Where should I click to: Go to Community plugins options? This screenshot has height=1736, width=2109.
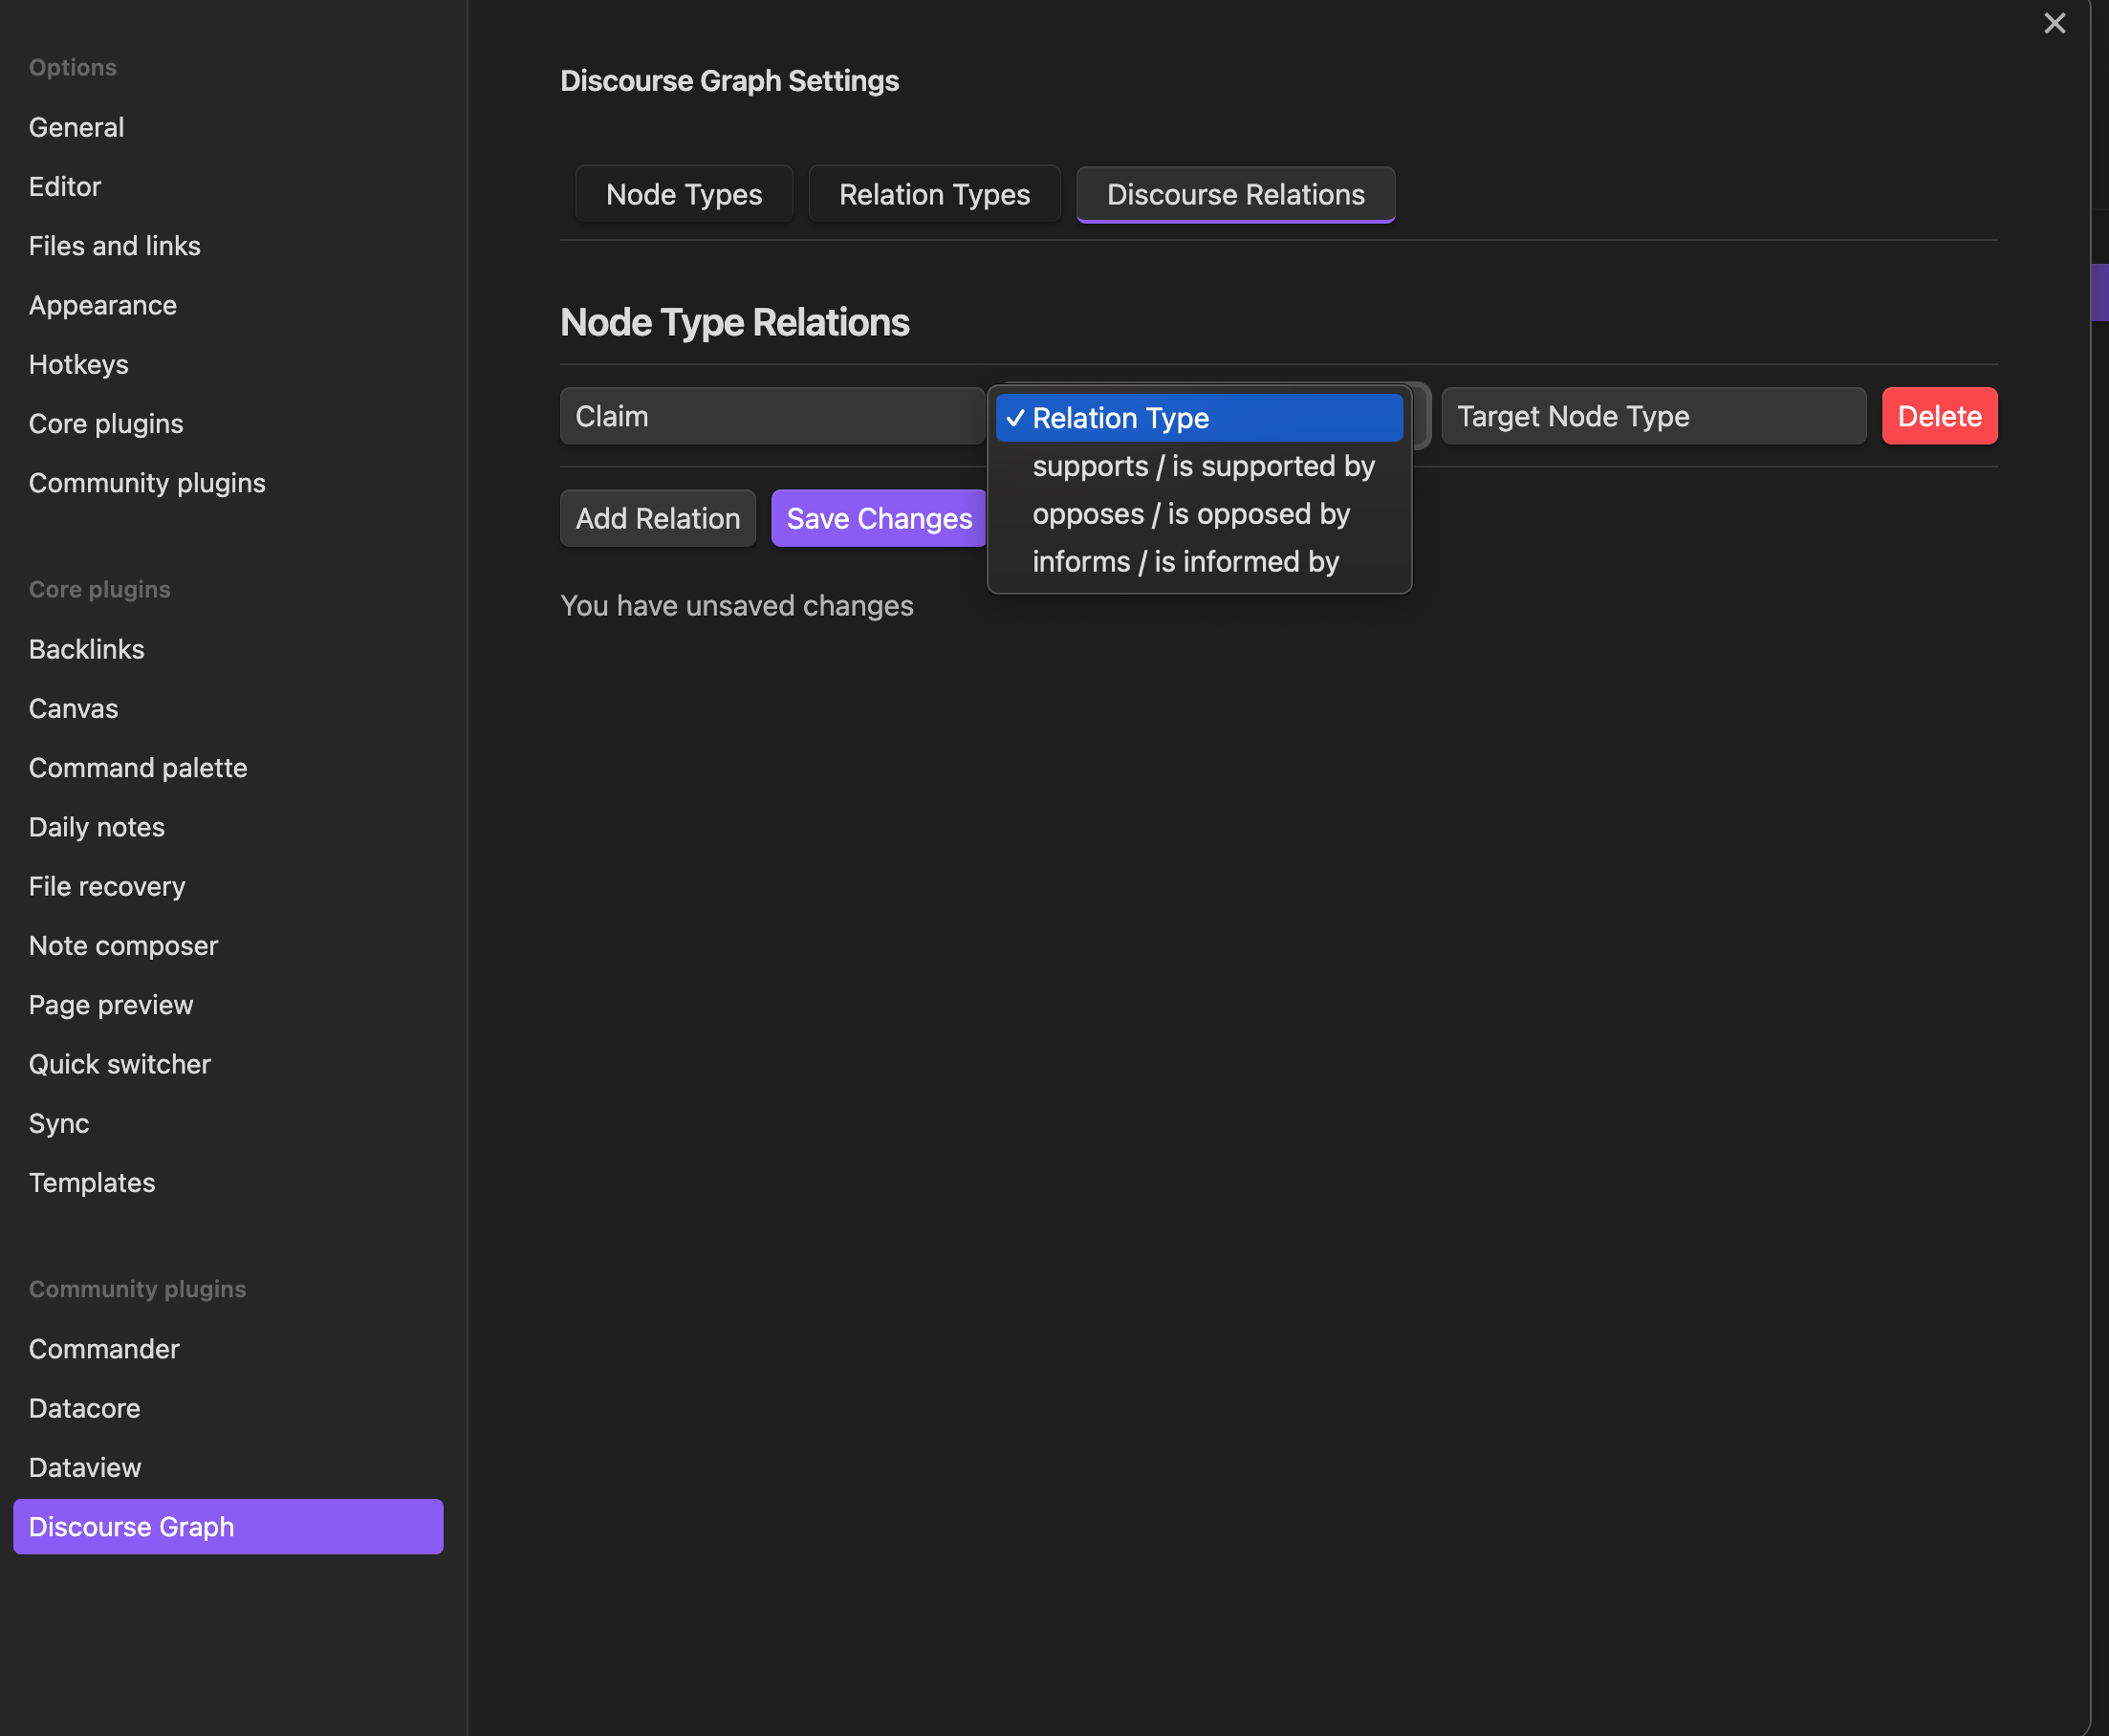tap(147, 483)
